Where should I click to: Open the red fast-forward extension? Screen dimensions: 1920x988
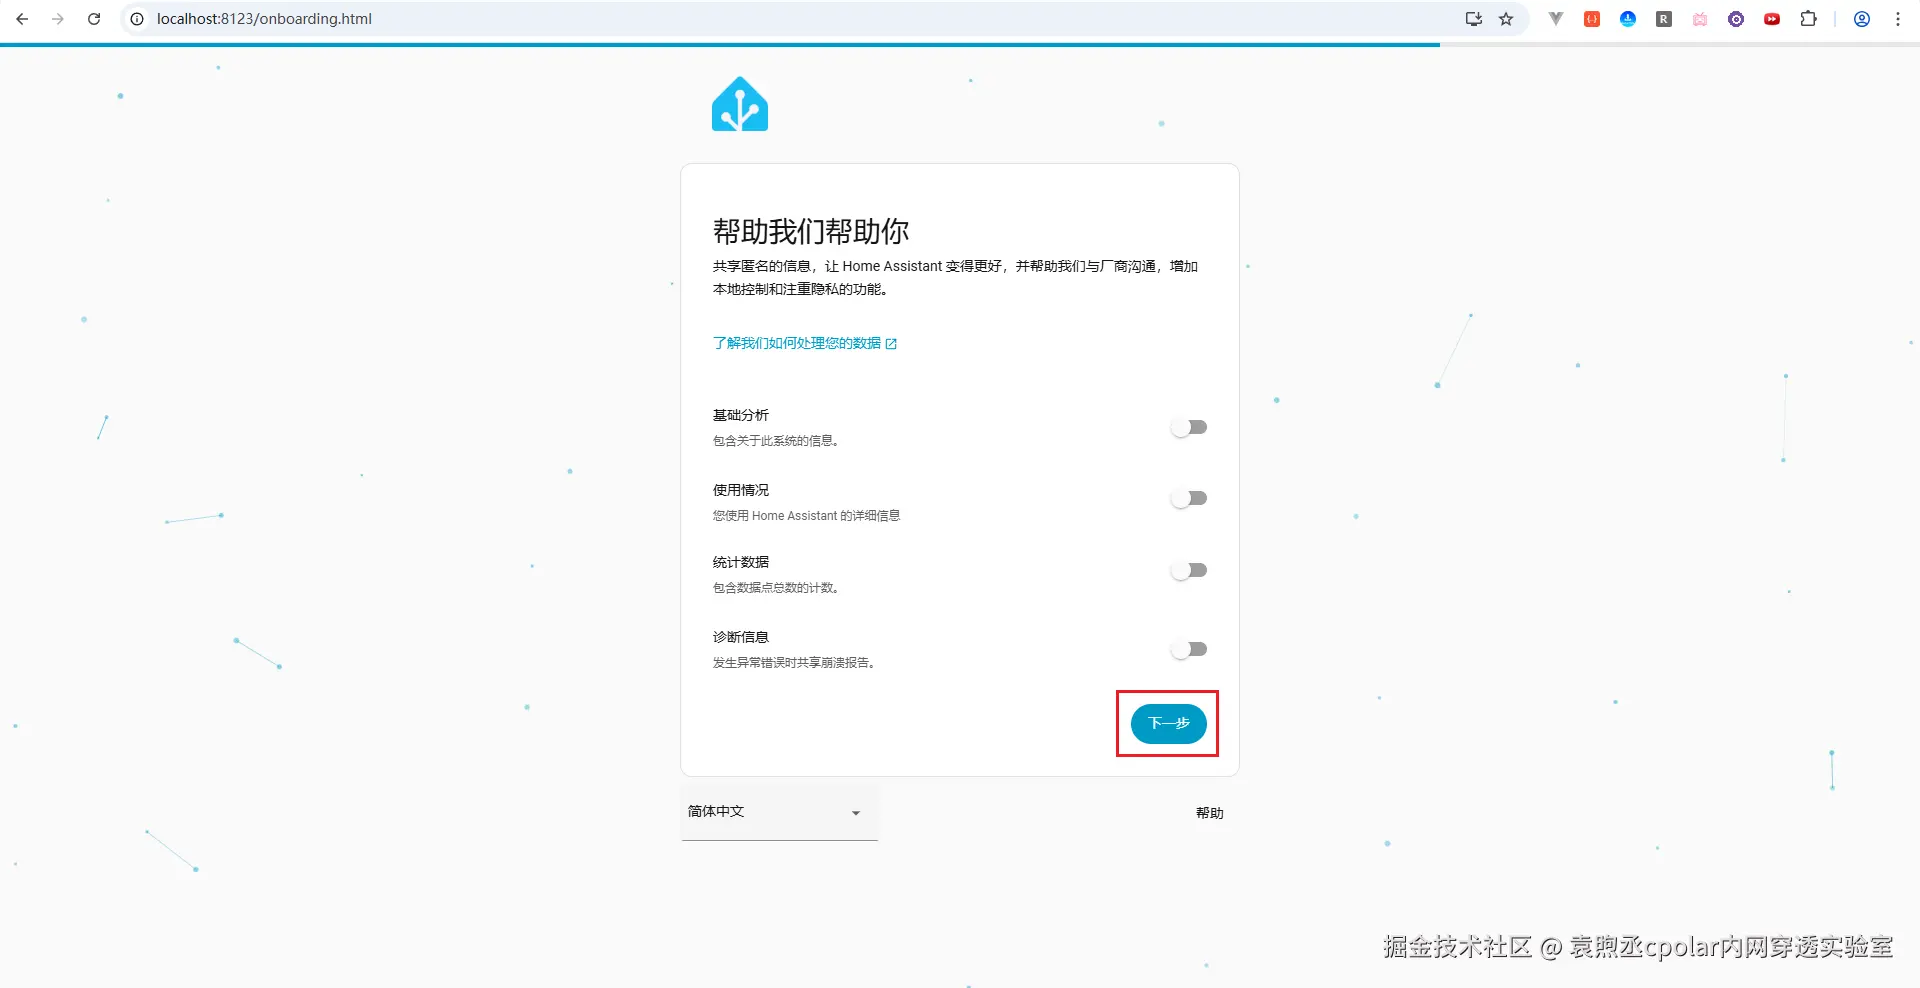pos(1772,19)
